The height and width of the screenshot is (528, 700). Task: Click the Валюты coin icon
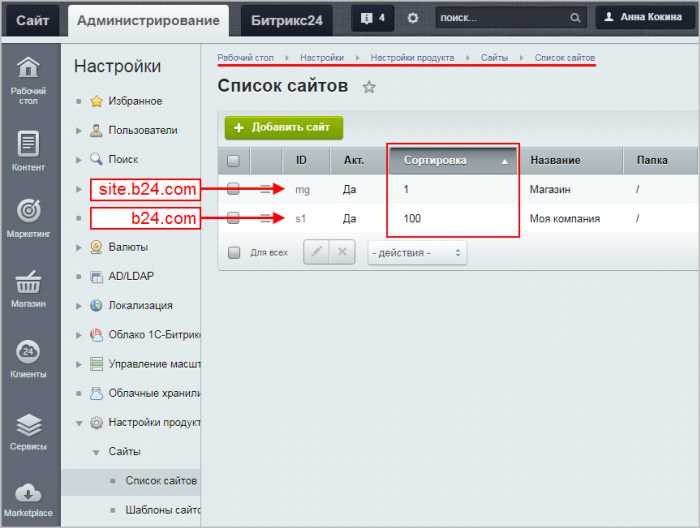96,247
